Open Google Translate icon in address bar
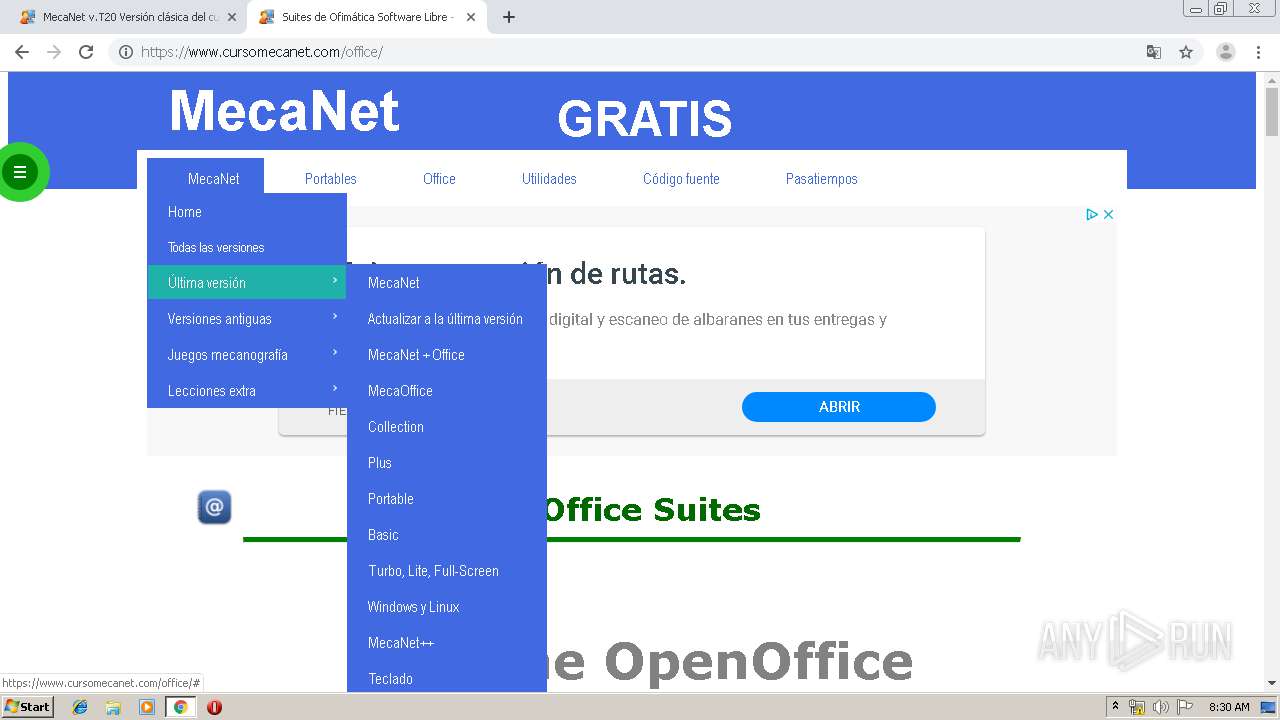The width and height of the screenshot is (1280, 720). pyautogui.click(x=1153, y=52)
